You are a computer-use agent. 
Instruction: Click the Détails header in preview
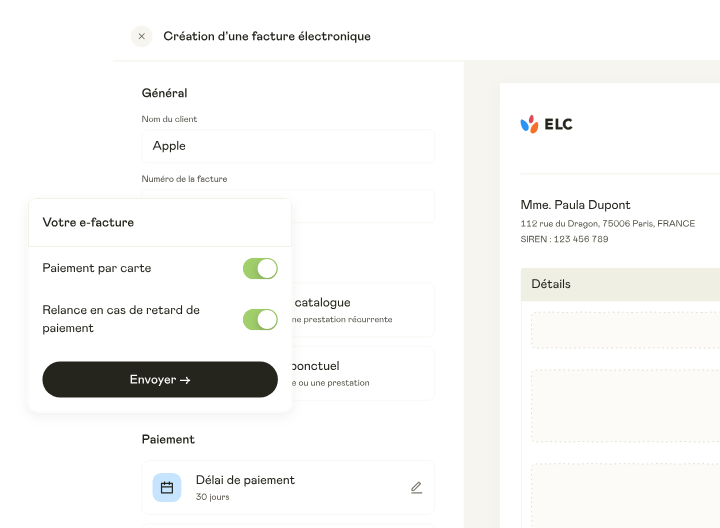pos(620,284)
